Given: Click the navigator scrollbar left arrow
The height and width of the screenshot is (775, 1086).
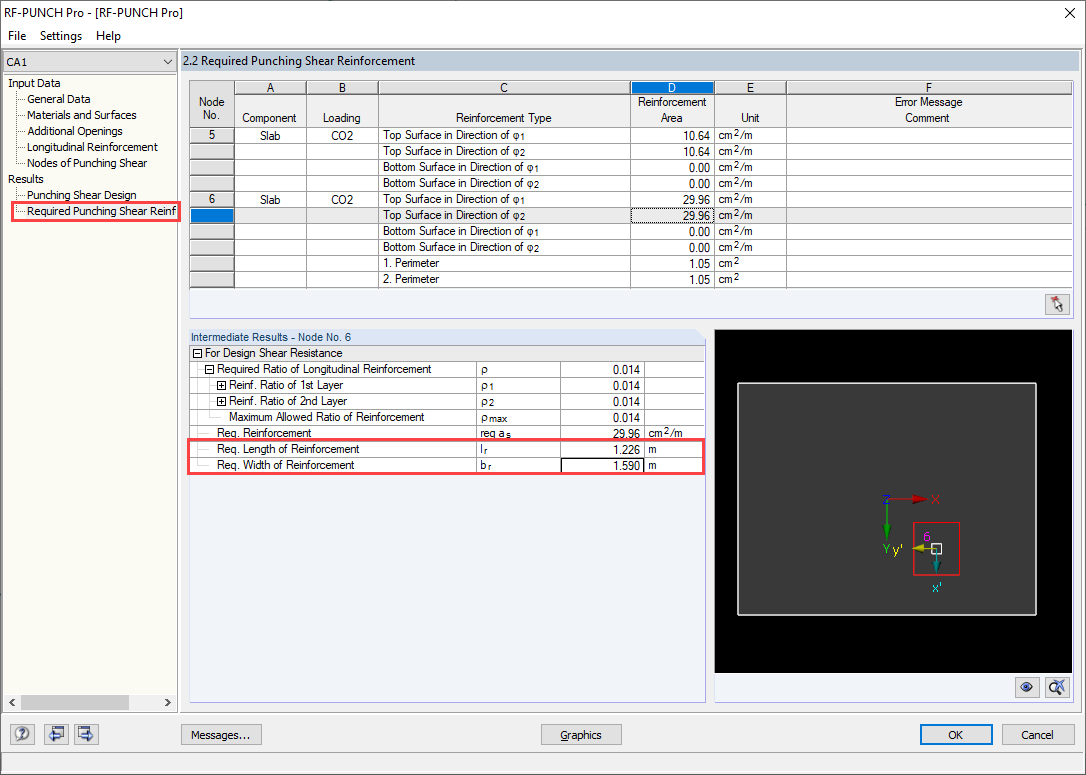Looking at the screenshot, I should 12,702.
